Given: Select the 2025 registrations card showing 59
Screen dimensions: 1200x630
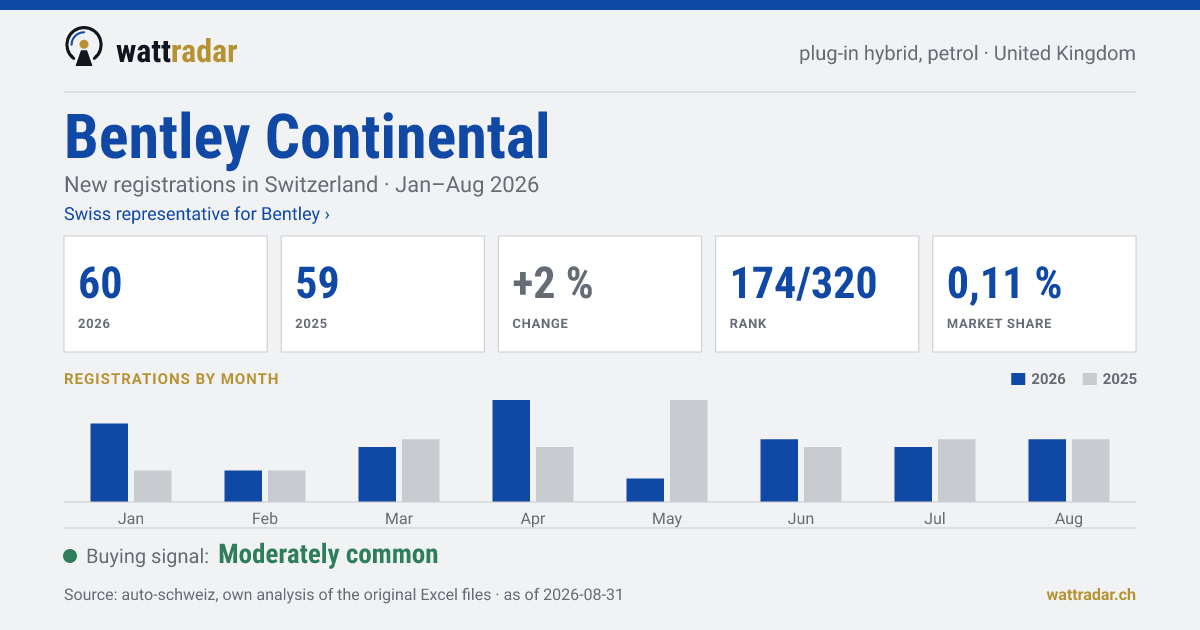Looking at the screenshot, I should tap(383, 294).
